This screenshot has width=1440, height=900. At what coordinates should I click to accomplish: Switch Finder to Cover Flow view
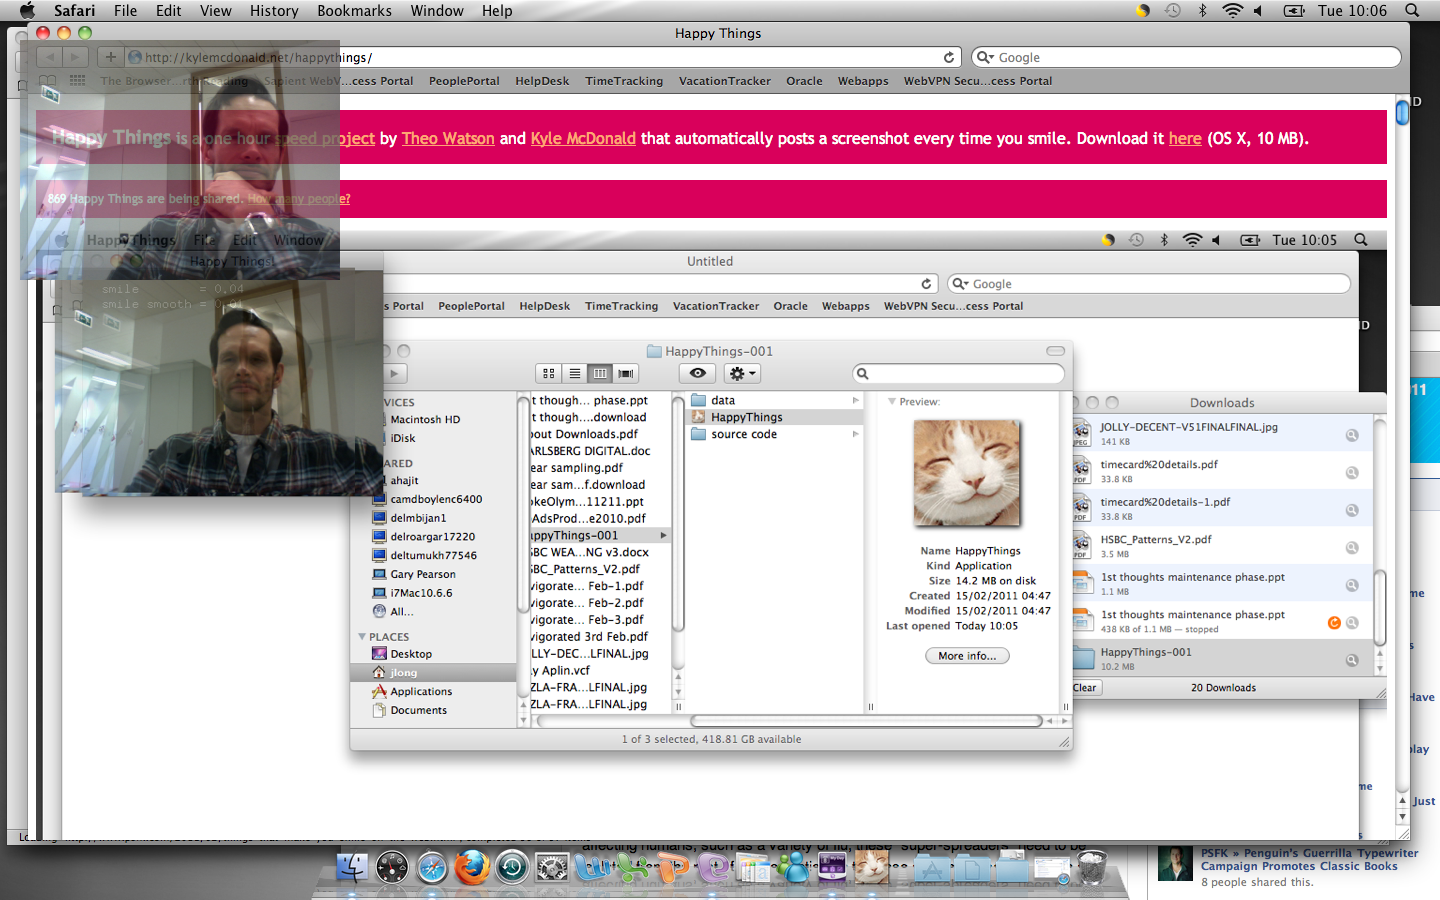[626, 373]
